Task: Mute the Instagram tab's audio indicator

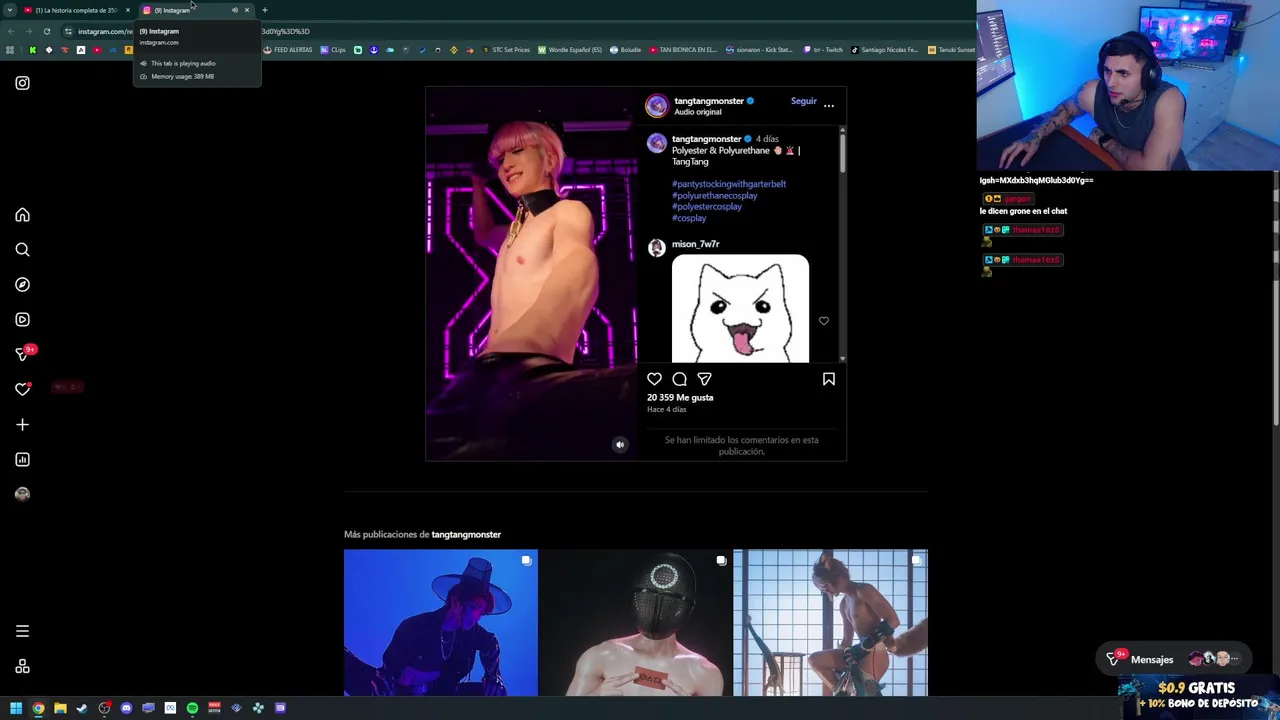Action: pyautogui.click(x=234, y=10)
